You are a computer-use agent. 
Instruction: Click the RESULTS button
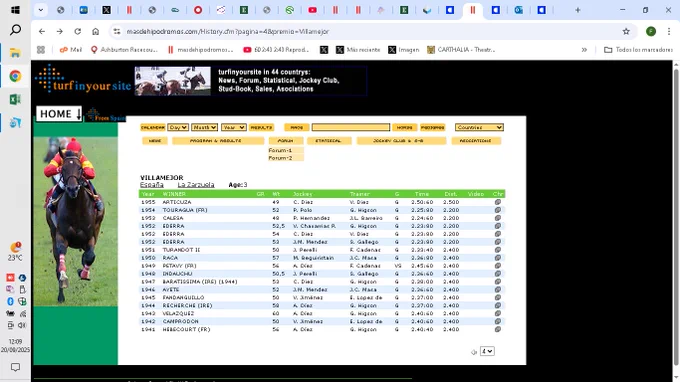262,127
